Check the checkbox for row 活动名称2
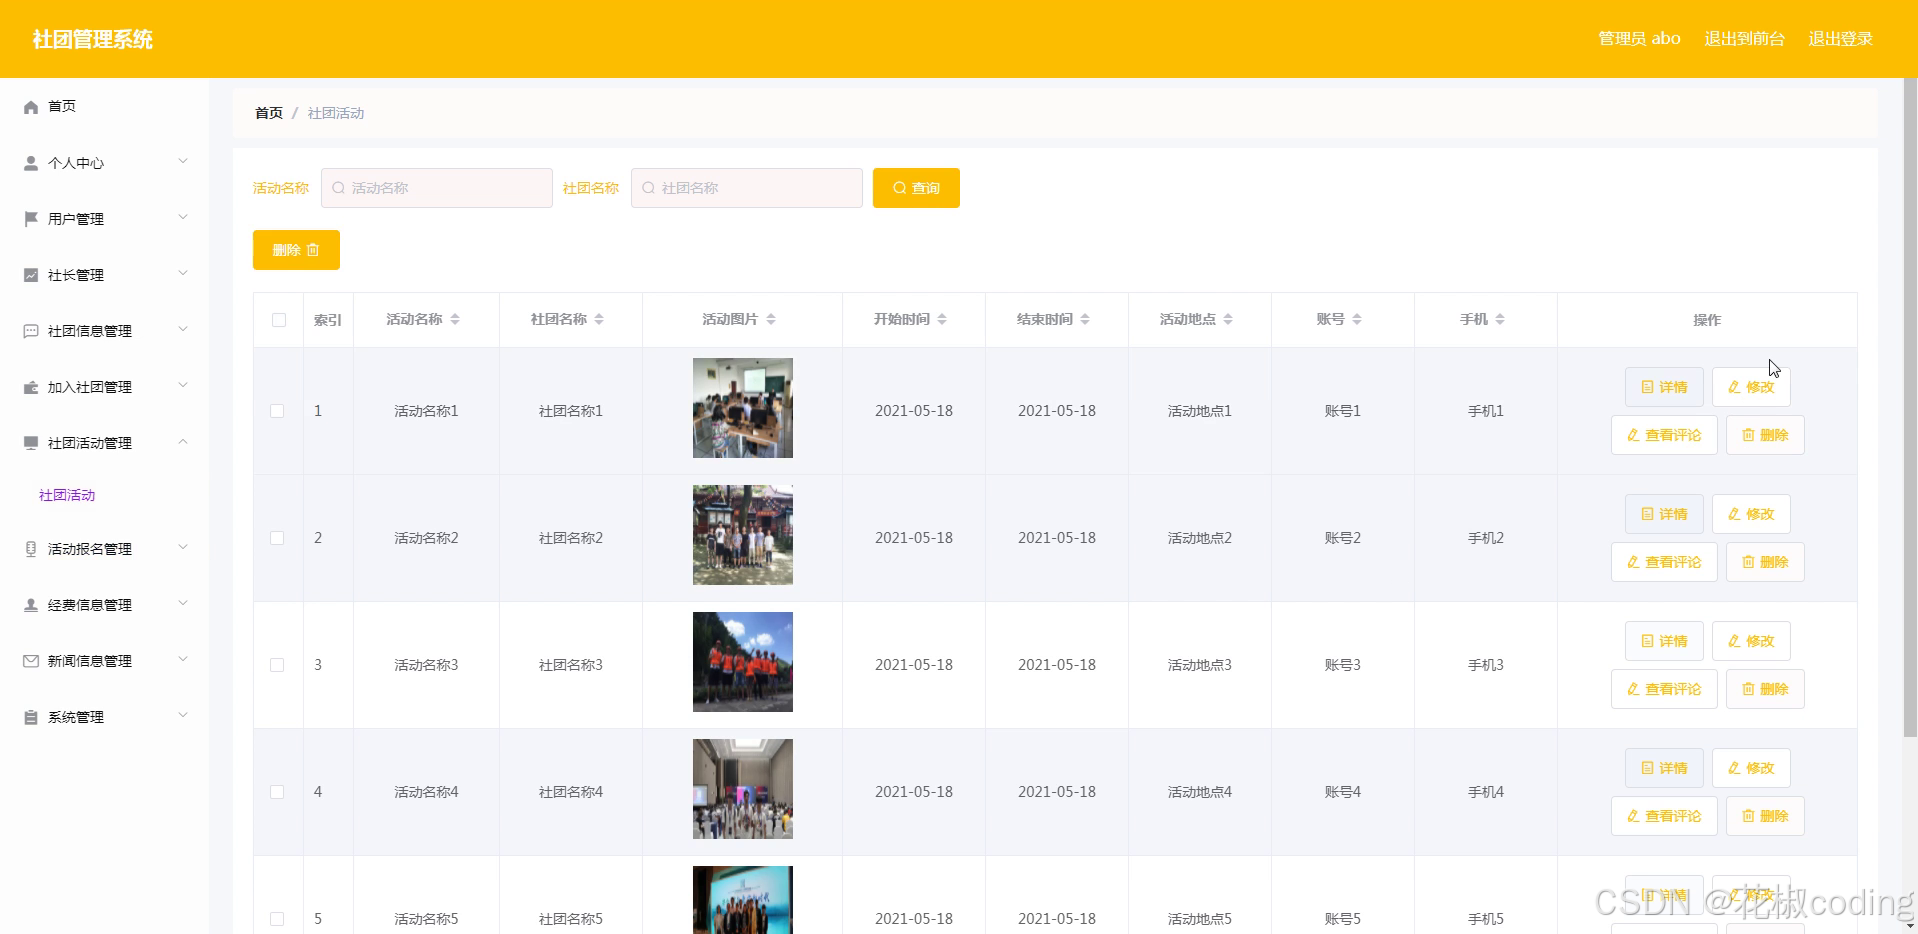Screen dimensions: 1918x934 (277, 538)
